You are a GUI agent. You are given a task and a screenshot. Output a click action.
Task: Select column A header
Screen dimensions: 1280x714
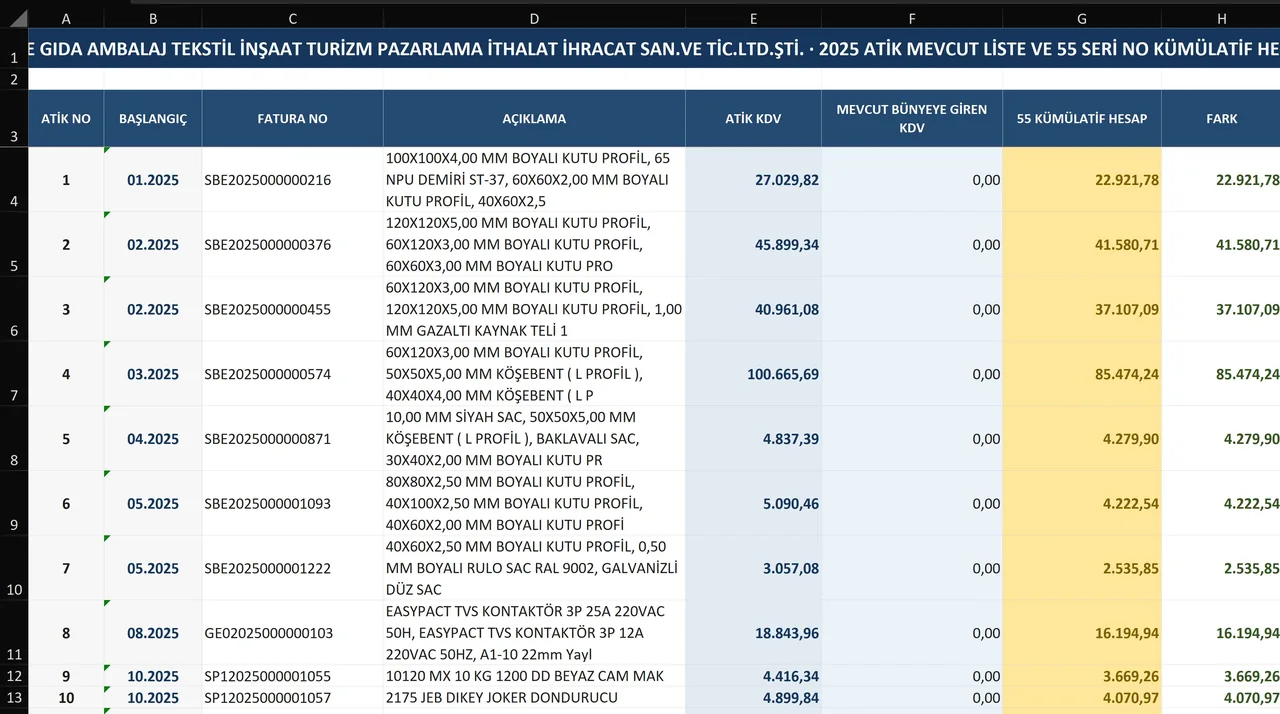[66, 18]
